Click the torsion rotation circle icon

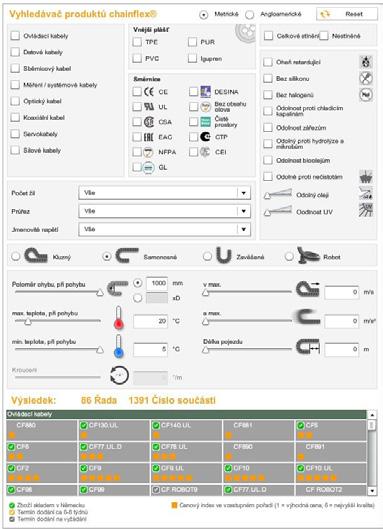(x=119, y=375)
